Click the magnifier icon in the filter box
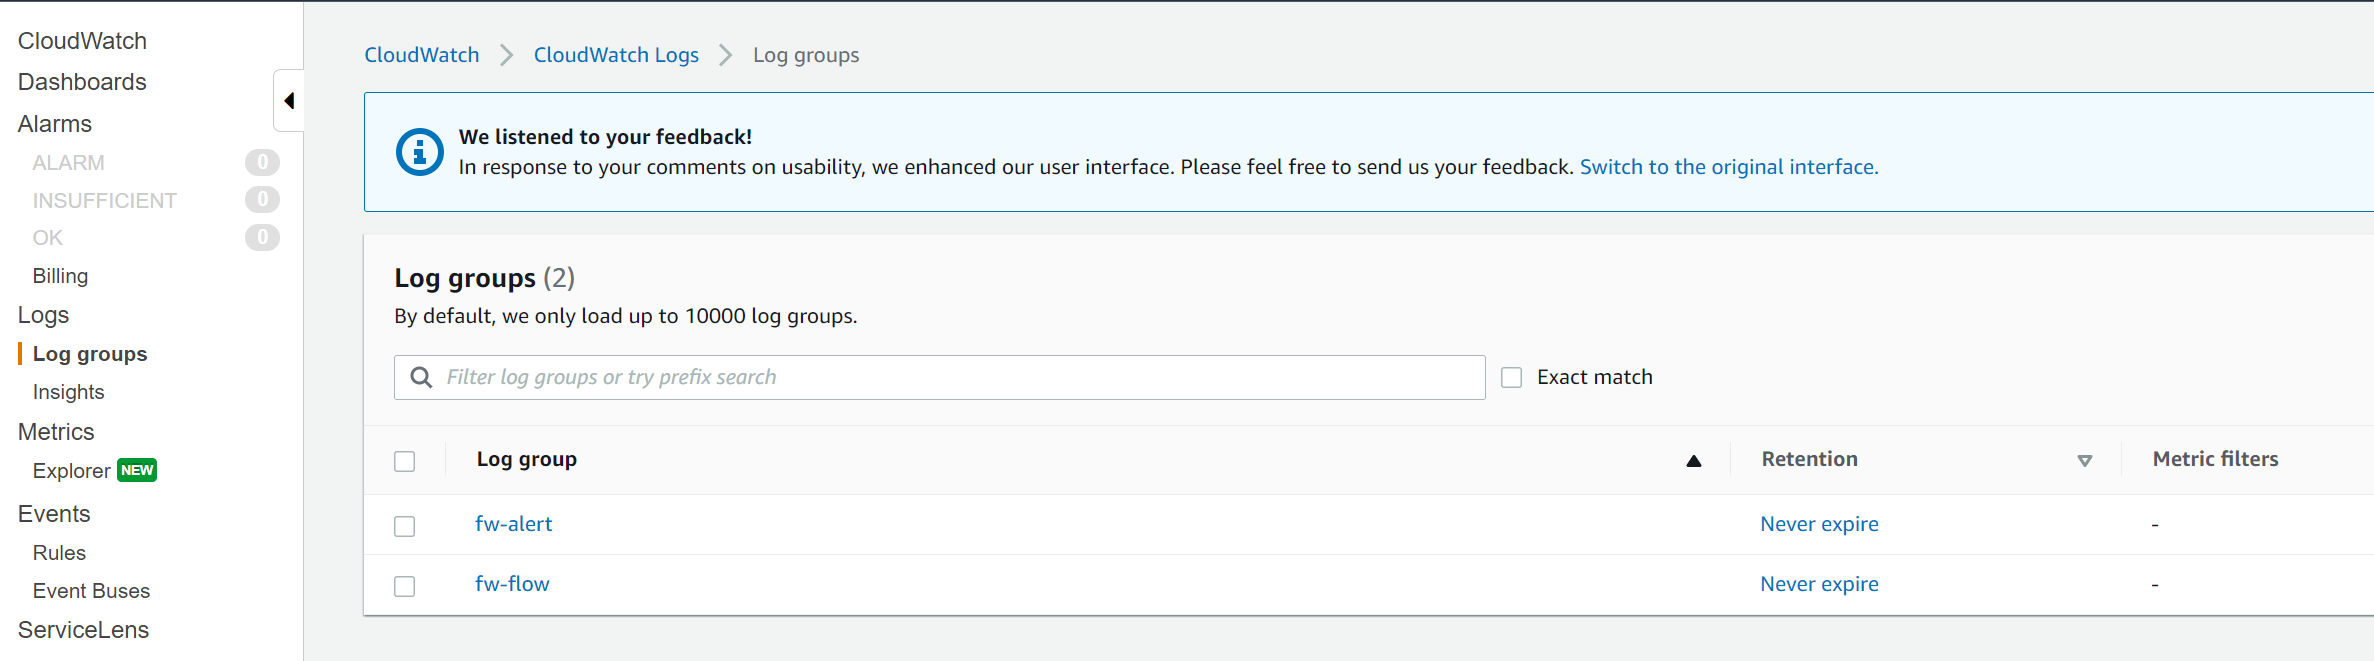2374x661 pixels. click(422, 377)
